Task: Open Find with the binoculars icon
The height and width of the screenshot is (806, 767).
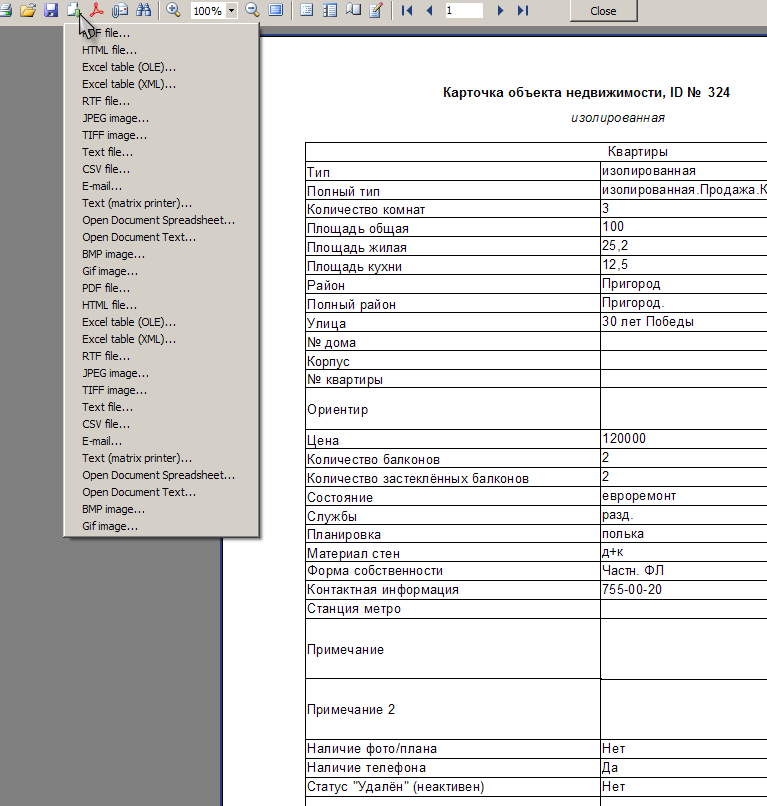Action: [144, 10]
